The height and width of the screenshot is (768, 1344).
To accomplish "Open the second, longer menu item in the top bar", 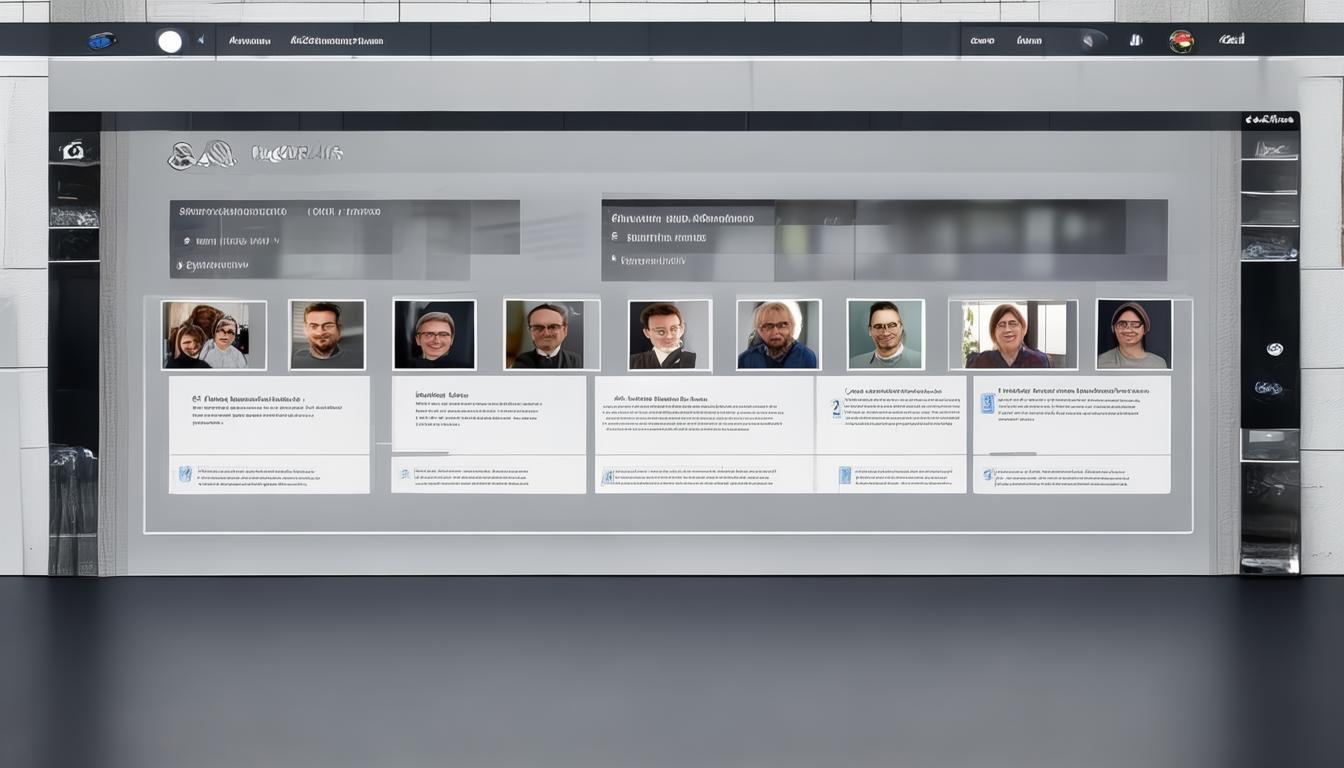I will coord(336,41).
